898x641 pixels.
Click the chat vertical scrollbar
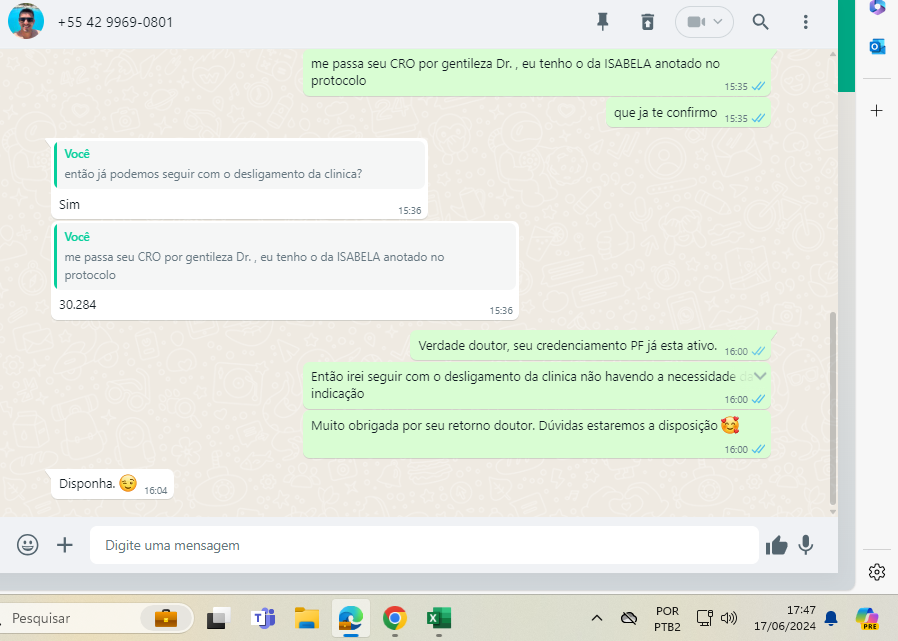pos(833,408)
